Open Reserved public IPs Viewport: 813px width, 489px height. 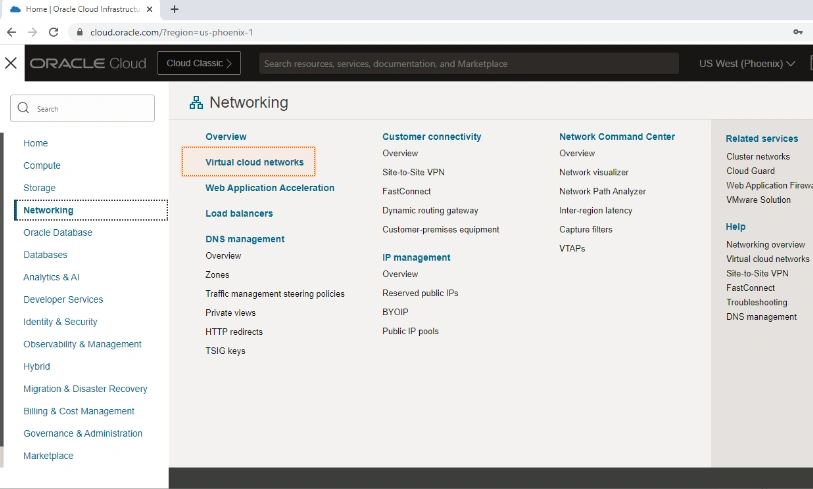point(420,293)
